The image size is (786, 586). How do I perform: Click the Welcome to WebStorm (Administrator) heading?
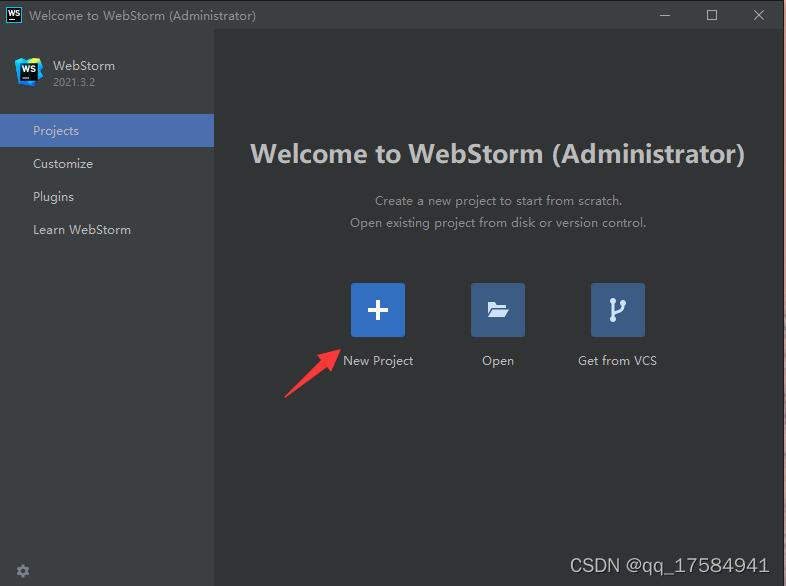(497, 153)
